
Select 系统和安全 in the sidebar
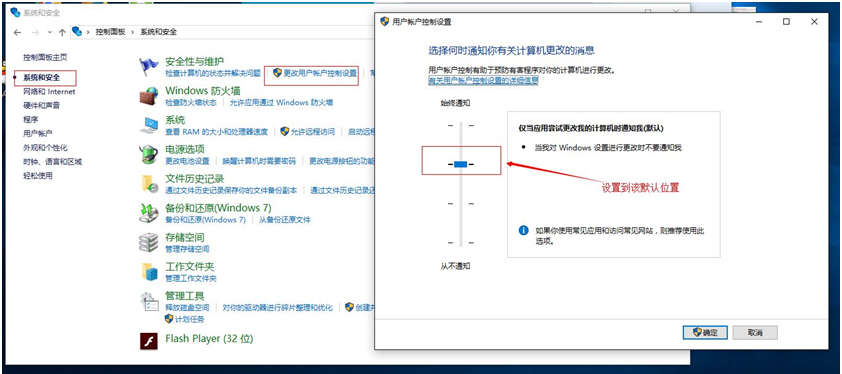pos(42,77)
